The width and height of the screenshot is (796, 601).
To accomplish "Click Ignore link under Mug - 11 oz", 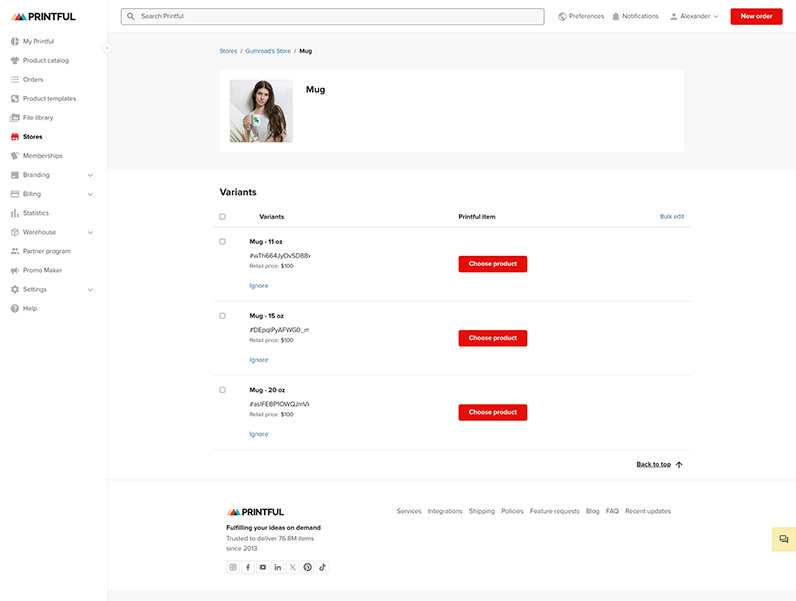I will pos(258,286).
